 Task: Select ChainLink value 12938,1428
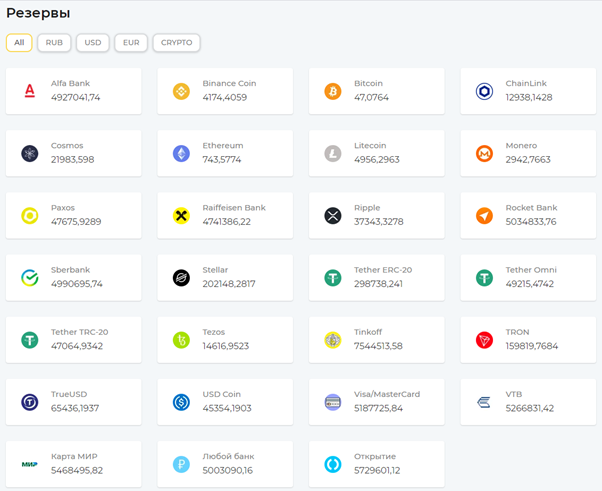[529, 98]
